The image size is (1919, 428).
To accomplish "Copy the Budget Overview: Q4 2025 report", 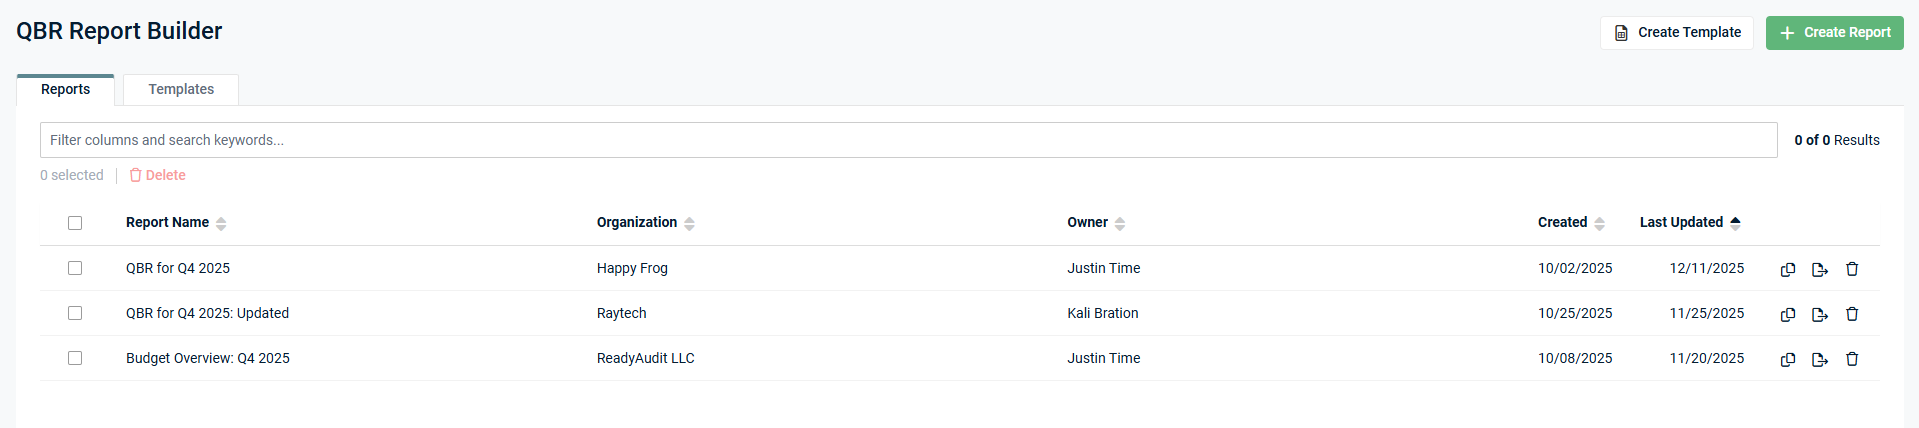I will [1788, 359].
